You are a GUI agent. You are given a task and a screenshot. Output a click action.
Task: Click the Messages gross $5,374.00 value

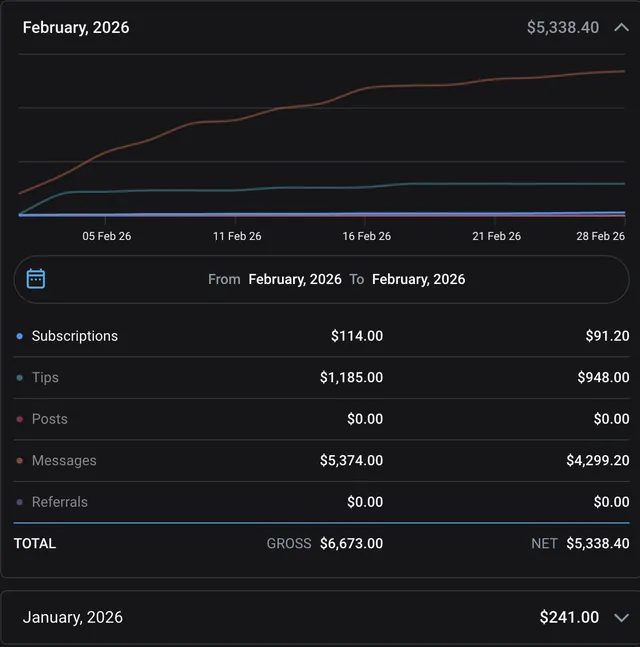[x=352, y=460]
